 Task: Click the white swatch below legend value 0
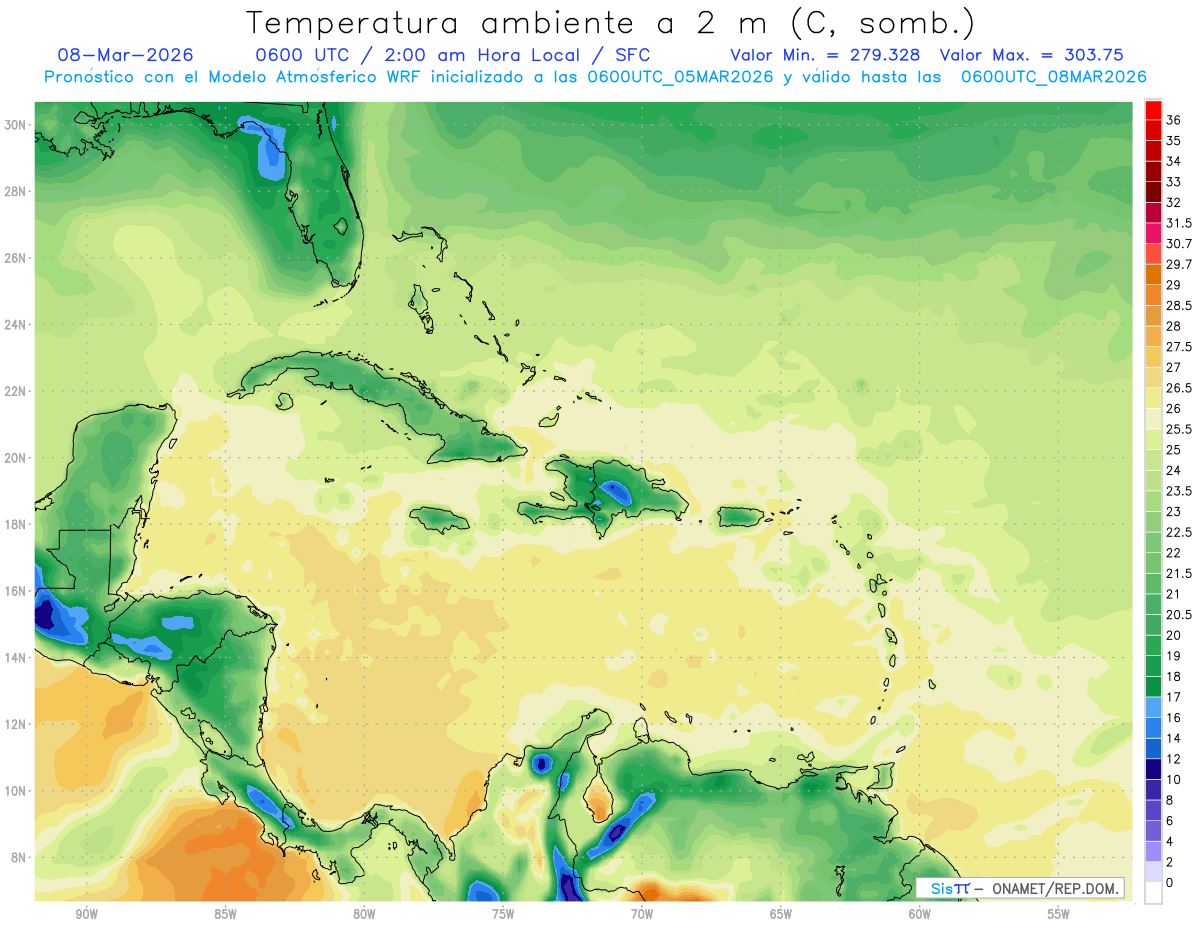tap(1153, 893)
